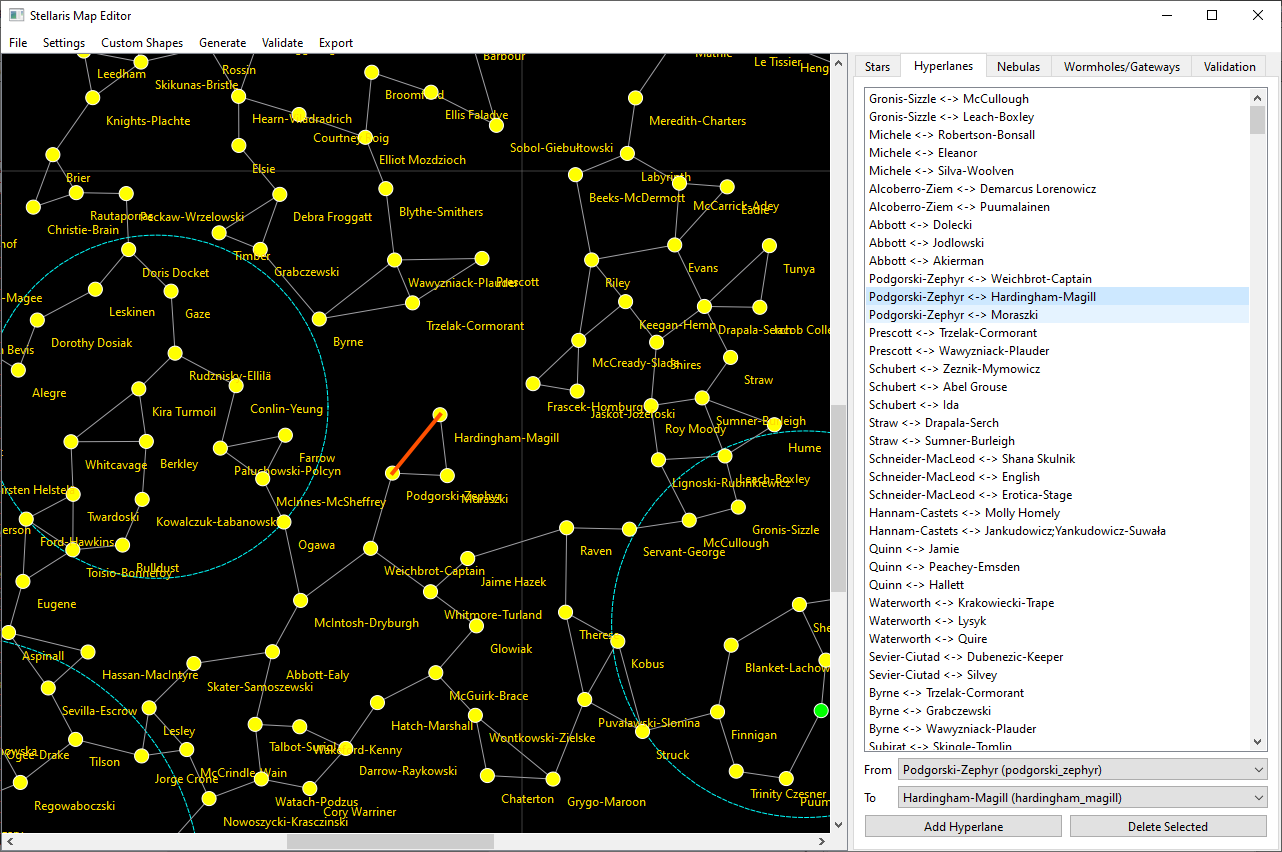Open the Custom Shapes menu
Screen dimensions: 1282x852
[x=142, y=43]
